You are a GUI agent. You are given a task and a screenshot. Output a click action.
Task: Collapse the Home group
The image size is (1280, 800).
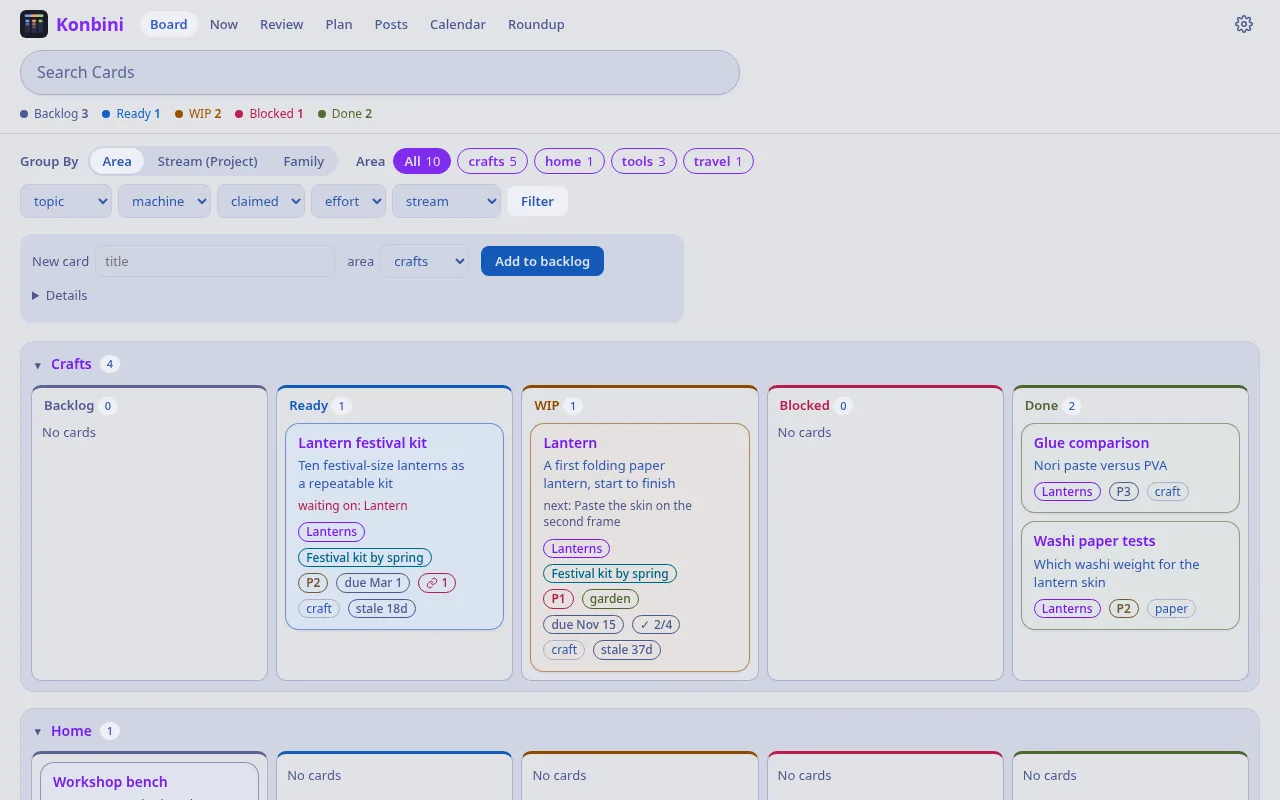[x=38, y=732]
